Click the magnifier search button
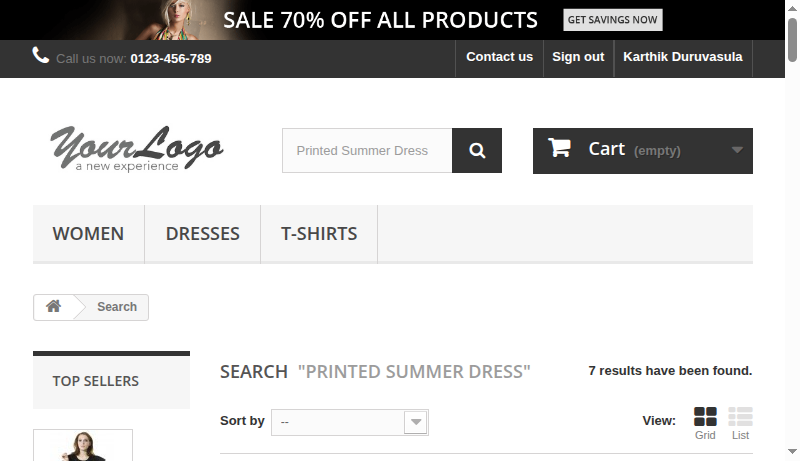 click(477, 151)
